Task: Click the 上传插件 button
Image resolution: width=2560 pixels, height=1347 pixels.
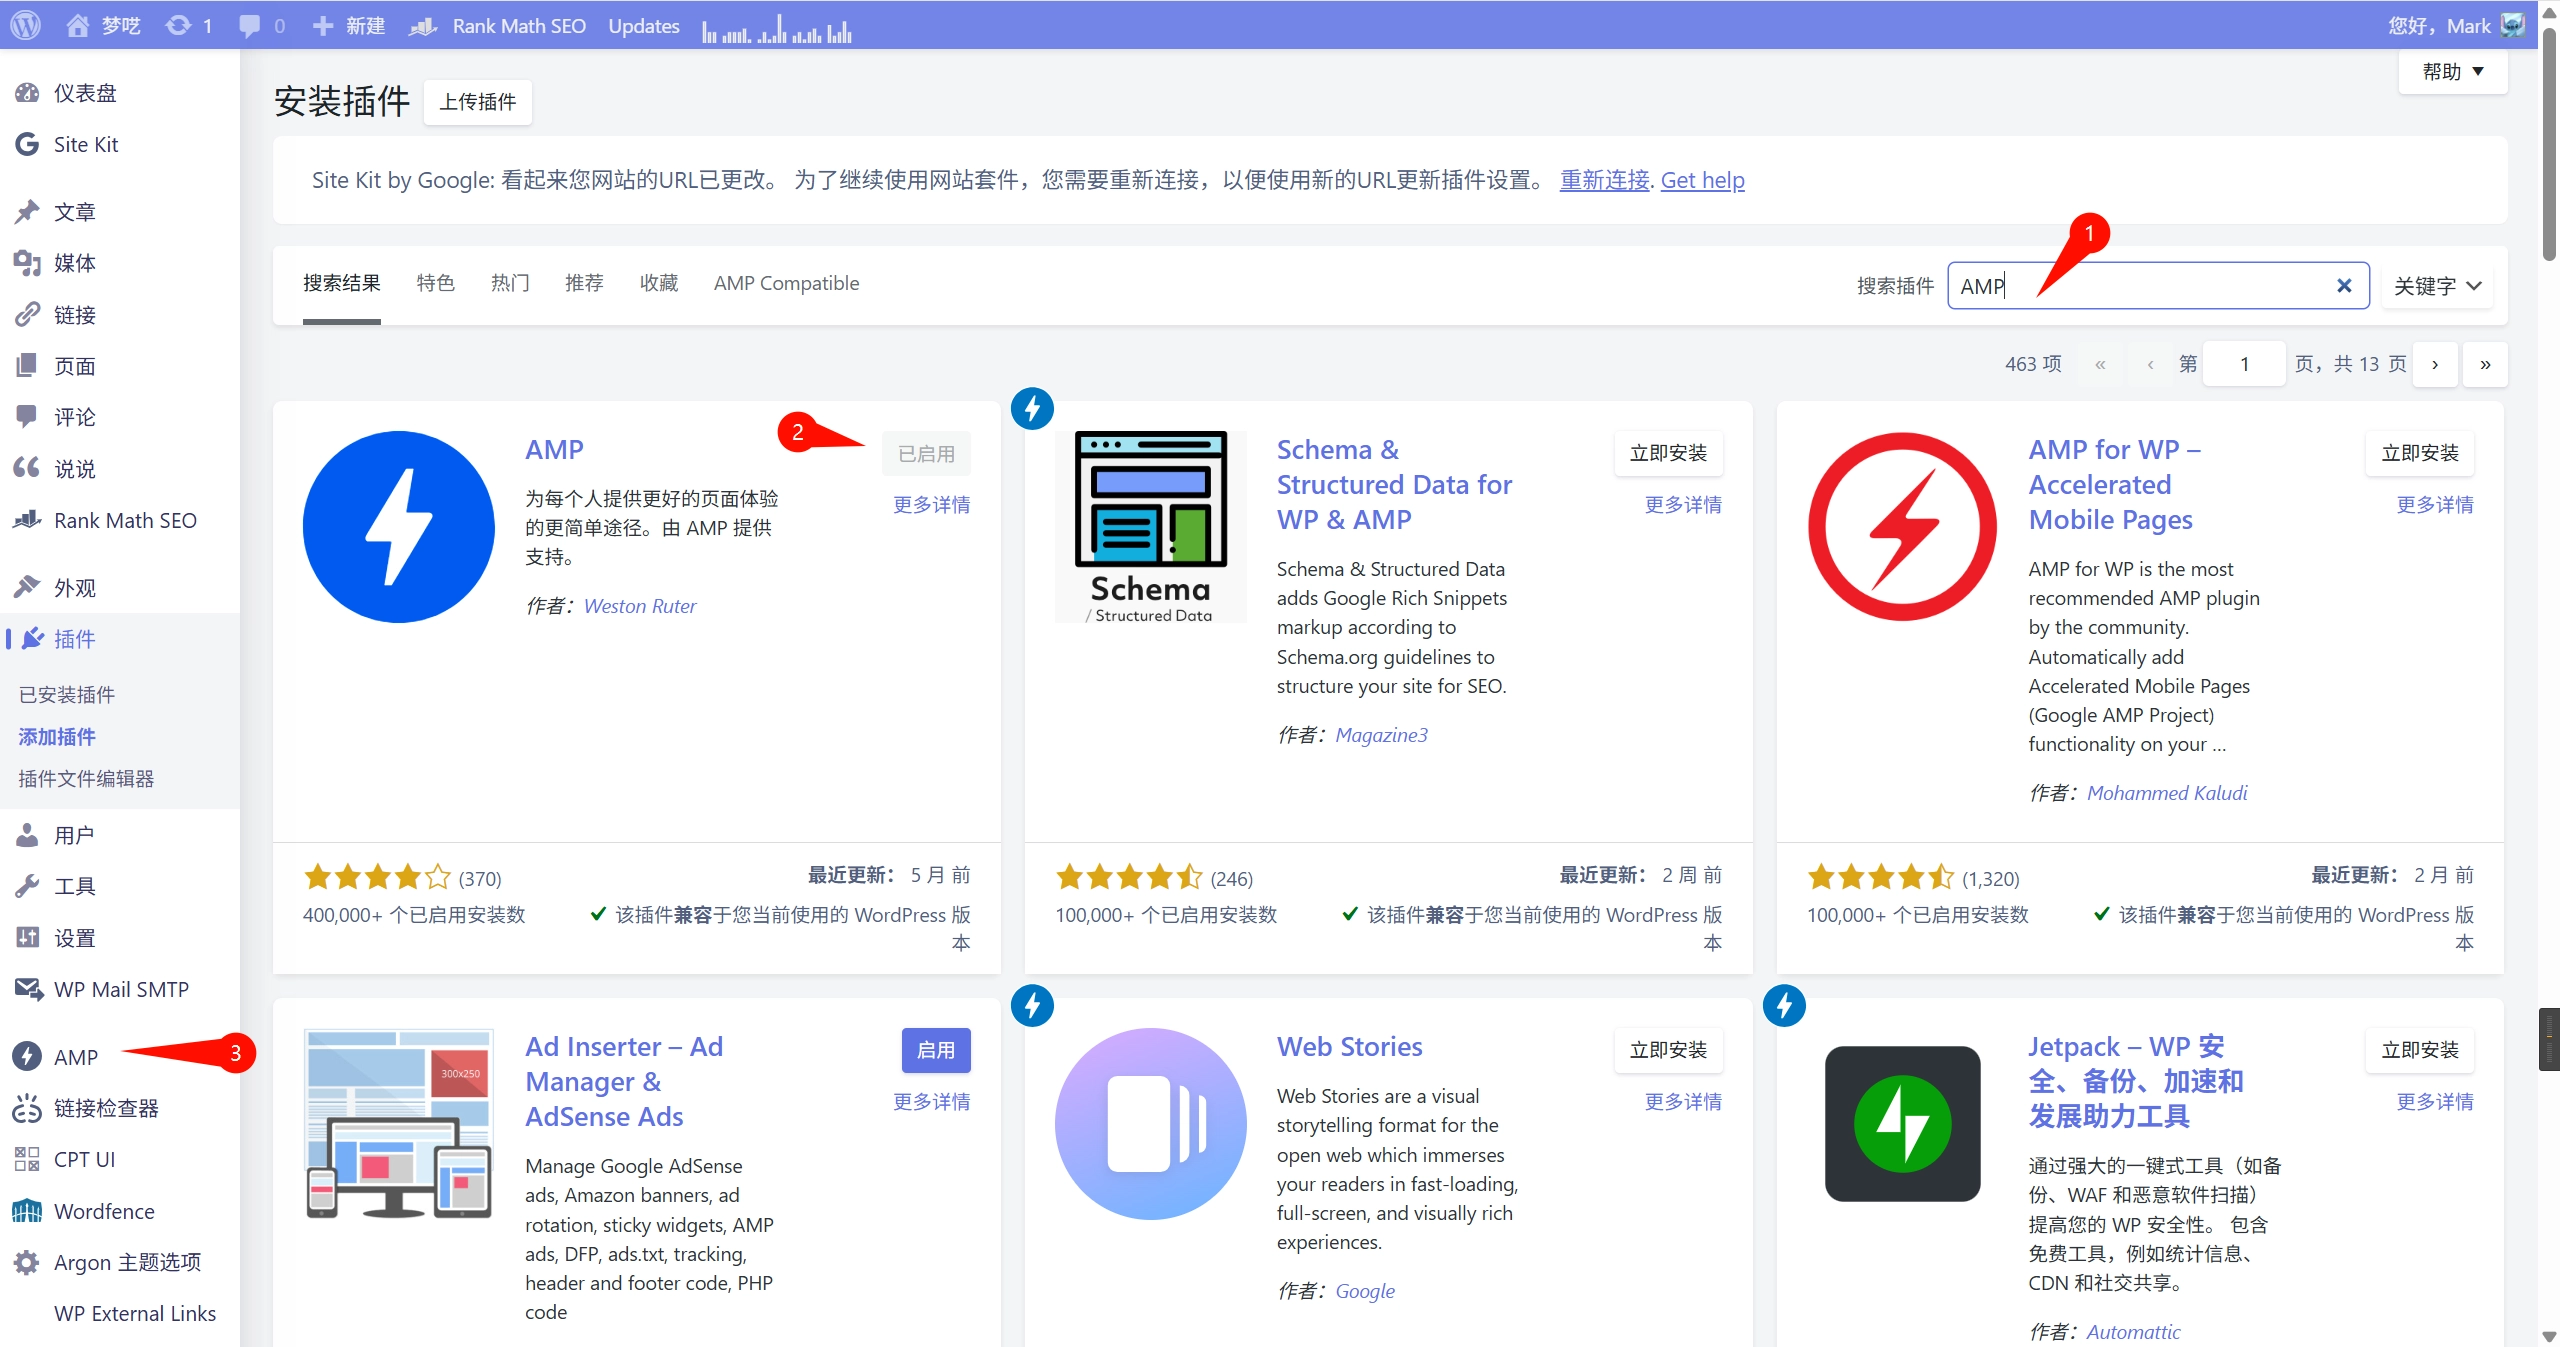Action: [x=478, y=102]
